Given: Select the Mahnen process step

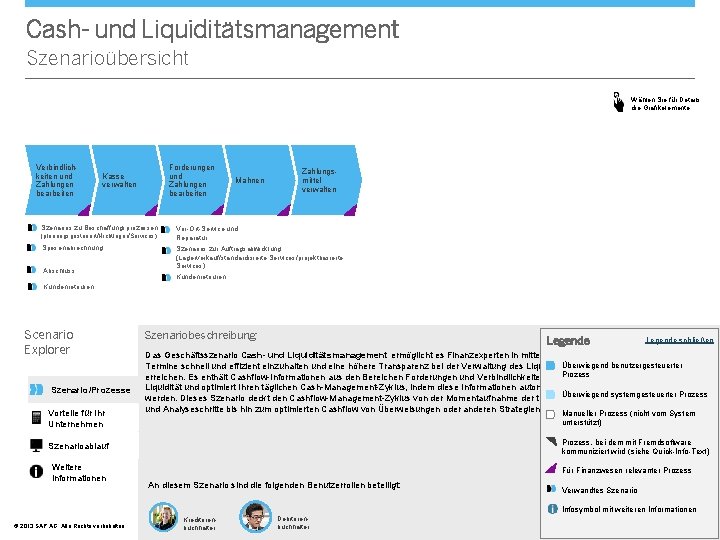Looking at the screenshot, I should (x=259, y=180).
